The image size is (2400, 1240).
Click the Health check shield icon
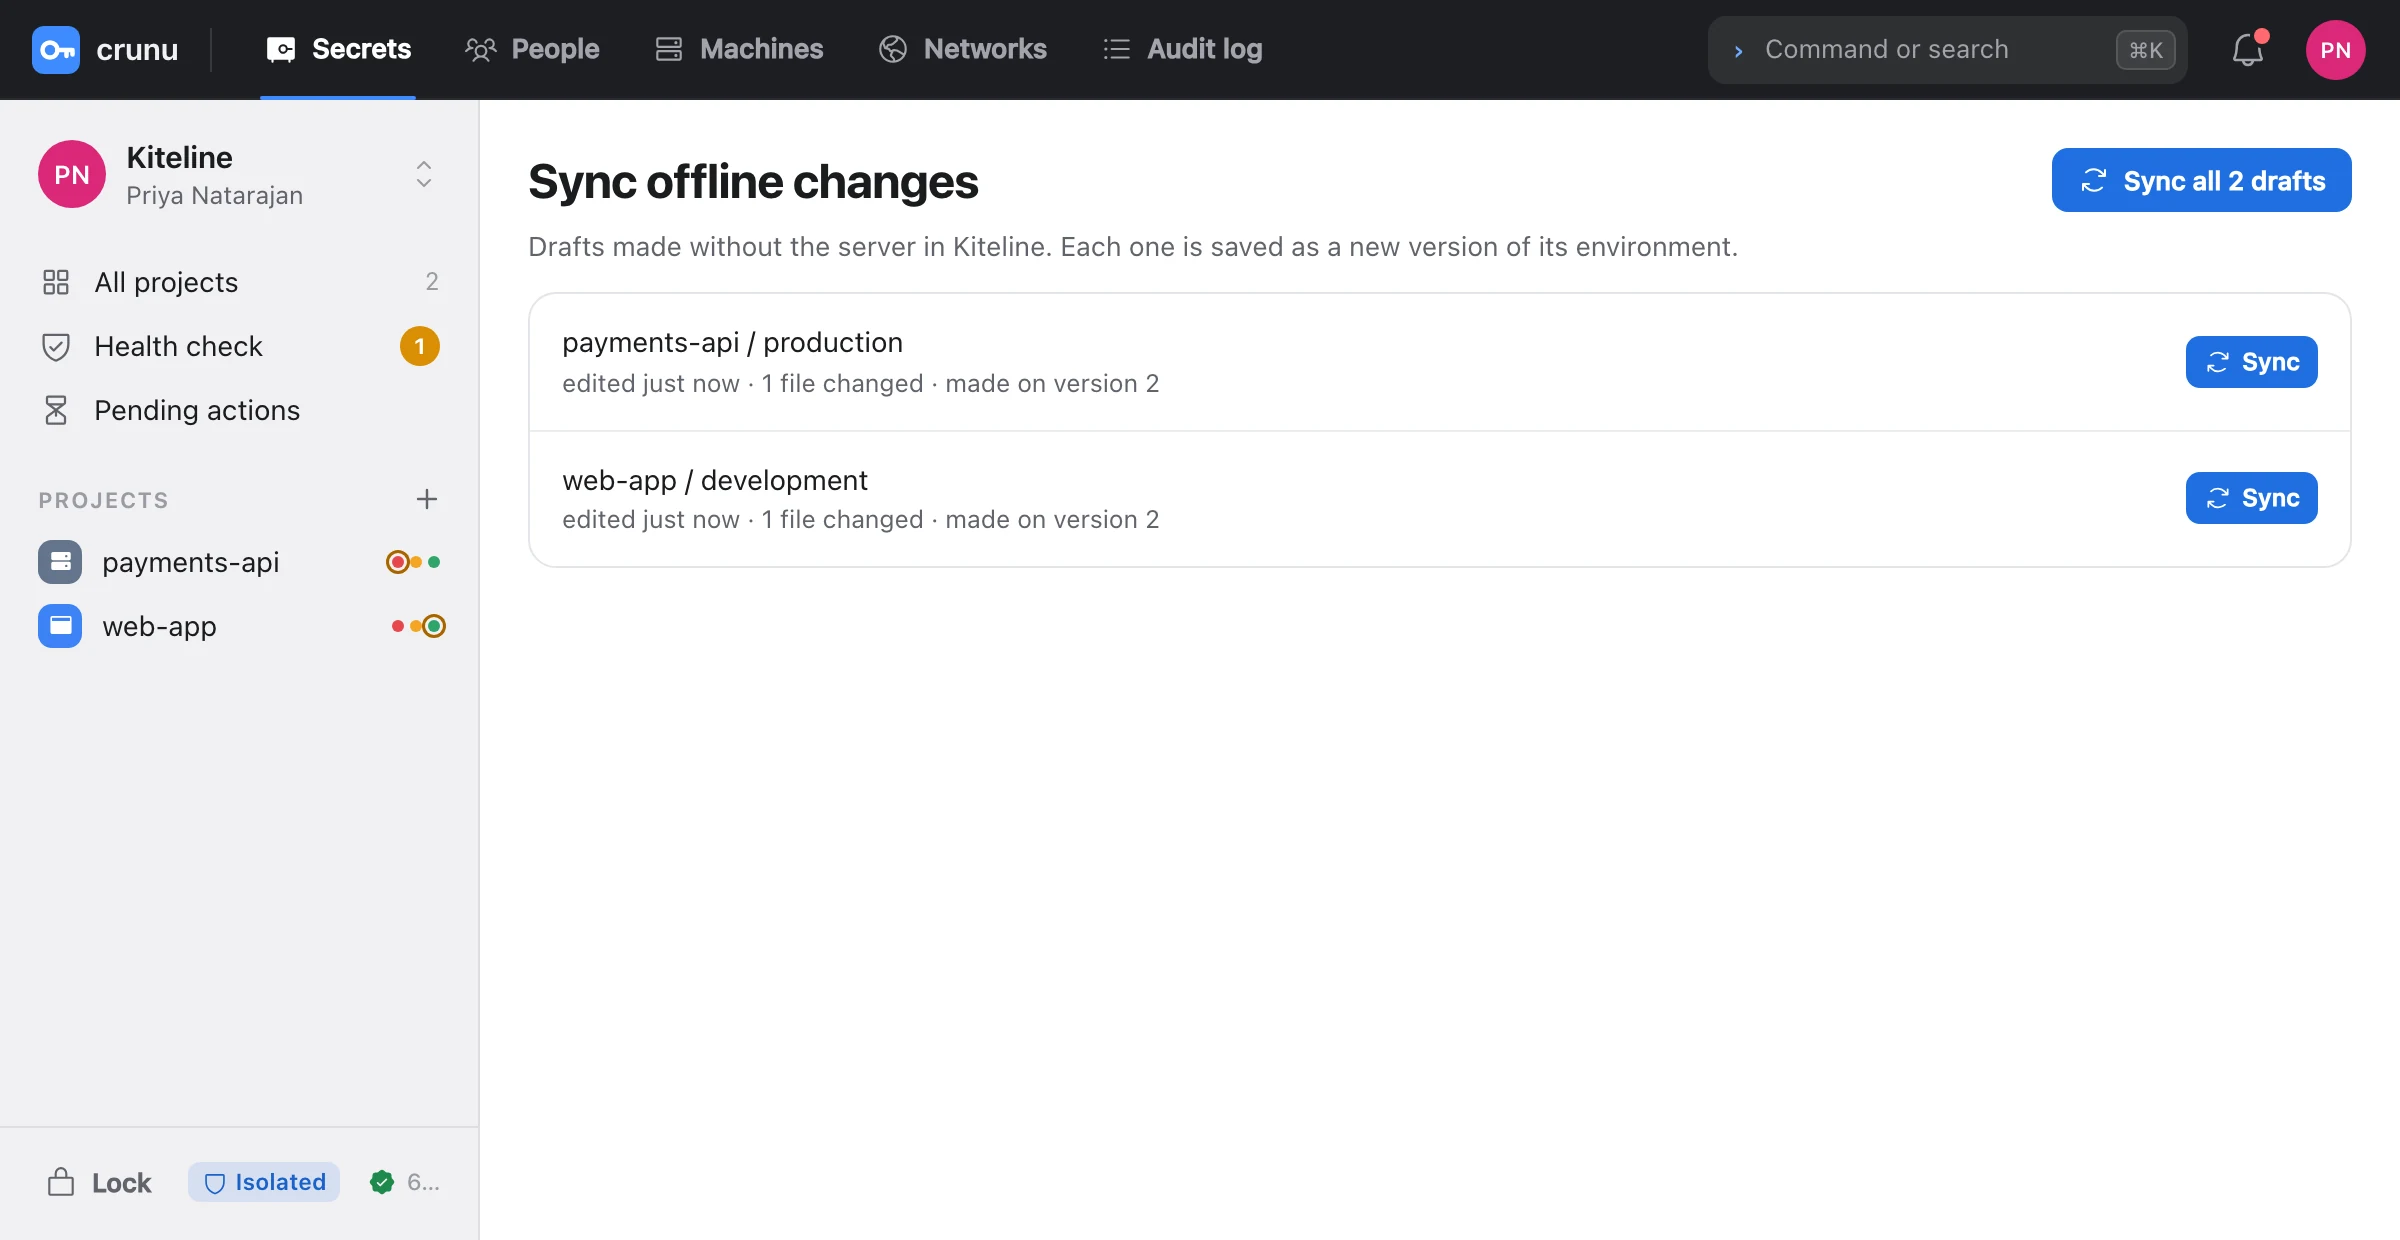56,347
